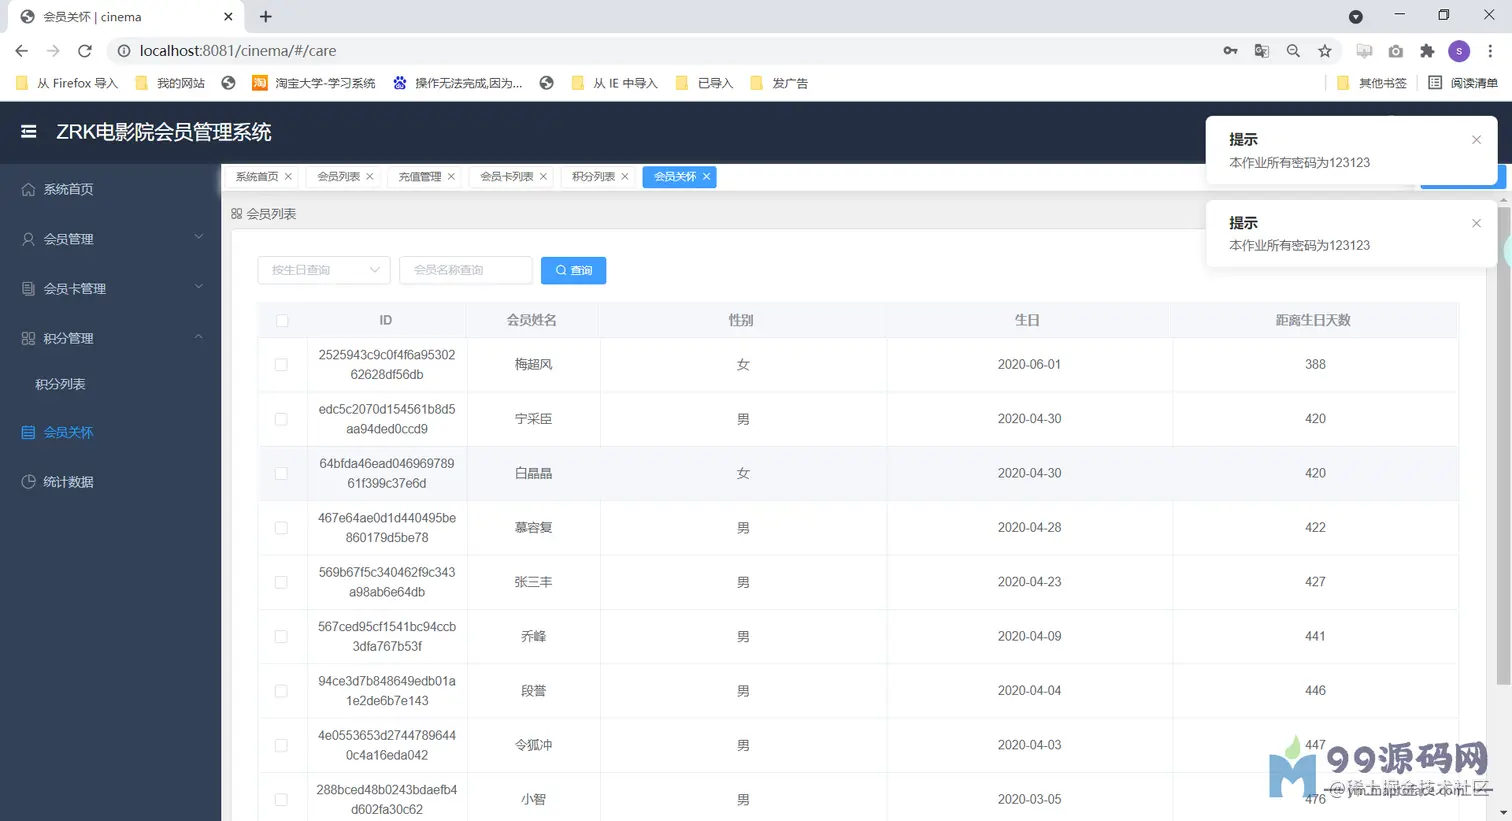Open the 系统首页 sidebar item
The height and width of the screenshot is (821, 1512).
[110, 189]
